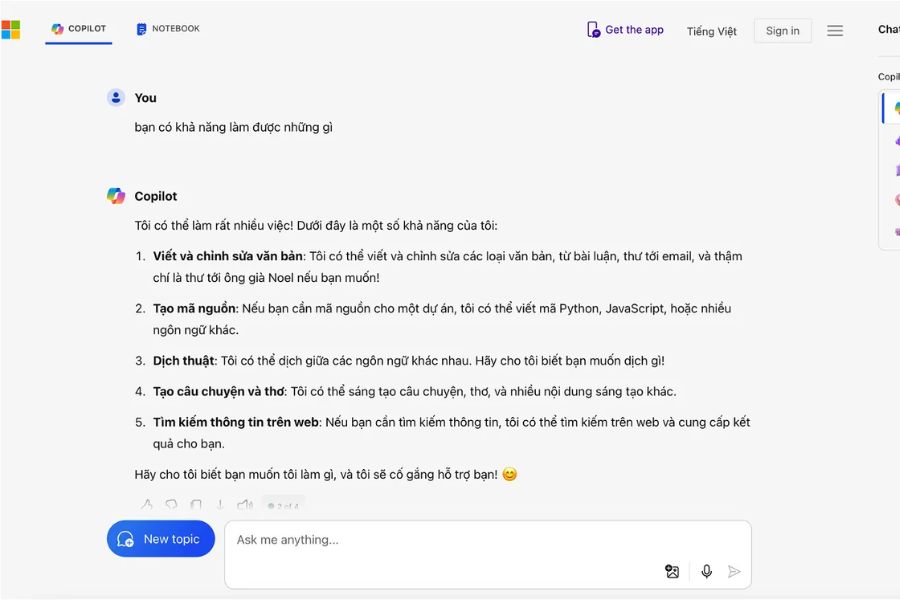The width and height of the screenshot is (900, 600).
Task: Click the add image icon
Action: pos(672,571)
